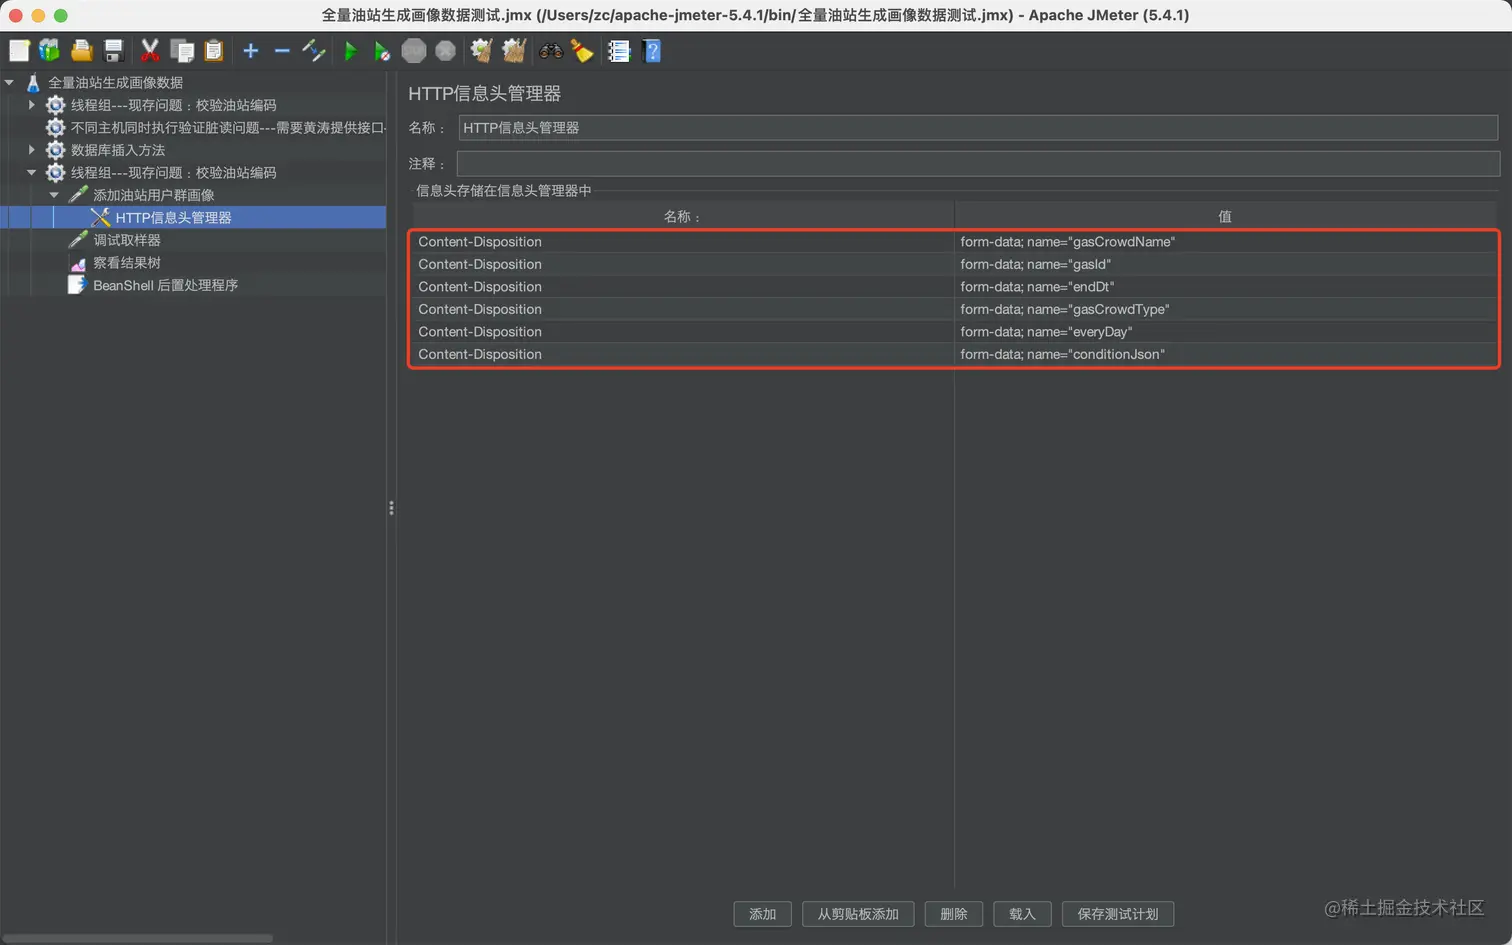The image size is (1512, 945).
Task: Click the conditionJson value cell
Action: 1226,354
